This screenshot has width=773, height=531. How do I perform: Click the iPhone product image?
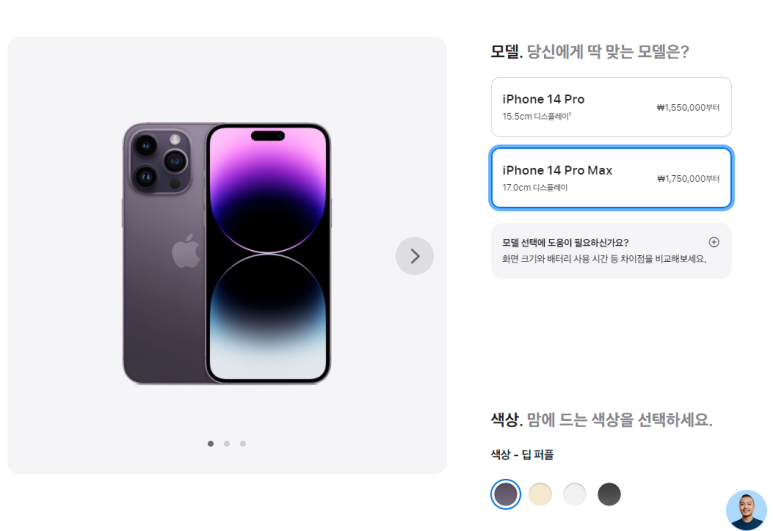click(227, 253)
